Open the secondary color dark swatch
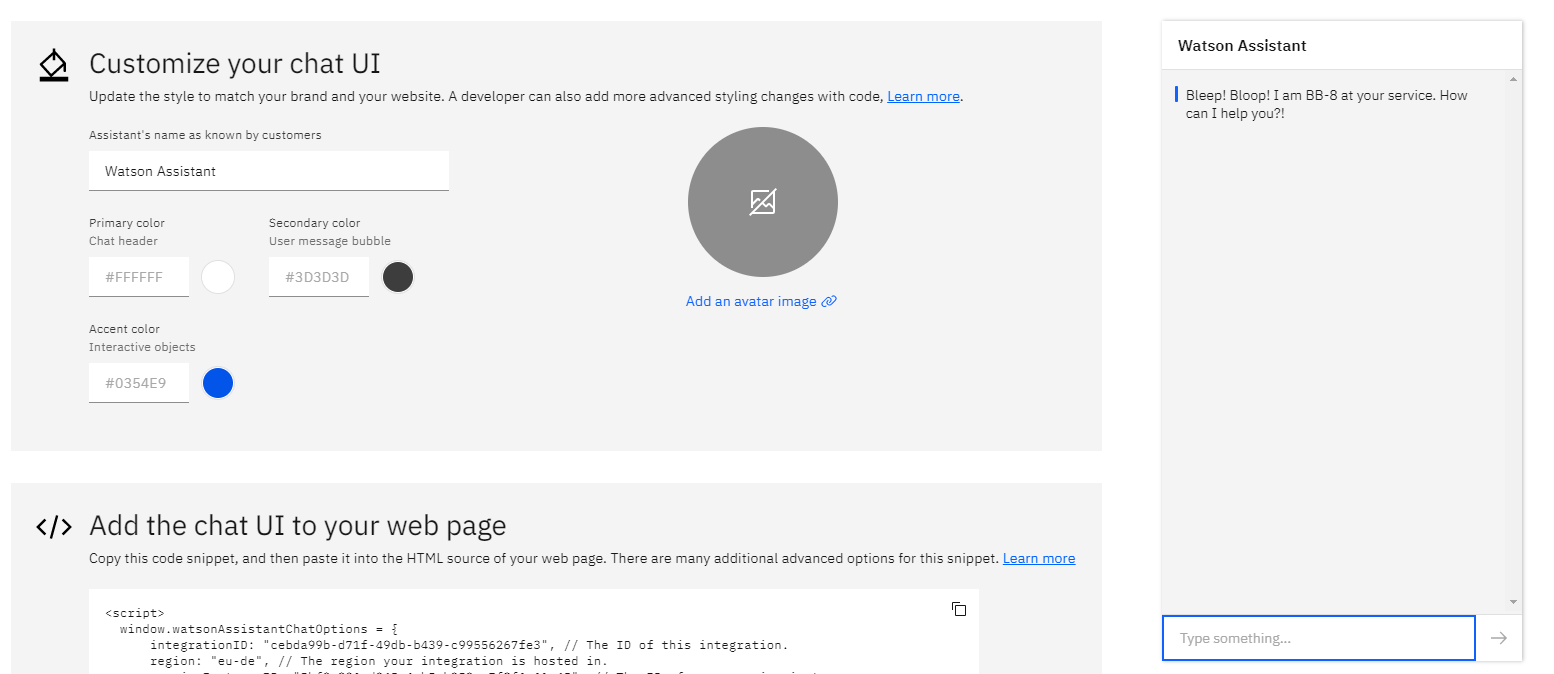The height and width of the screenshot is (674, 1554). pyautogui.click(x=398, y=277)
